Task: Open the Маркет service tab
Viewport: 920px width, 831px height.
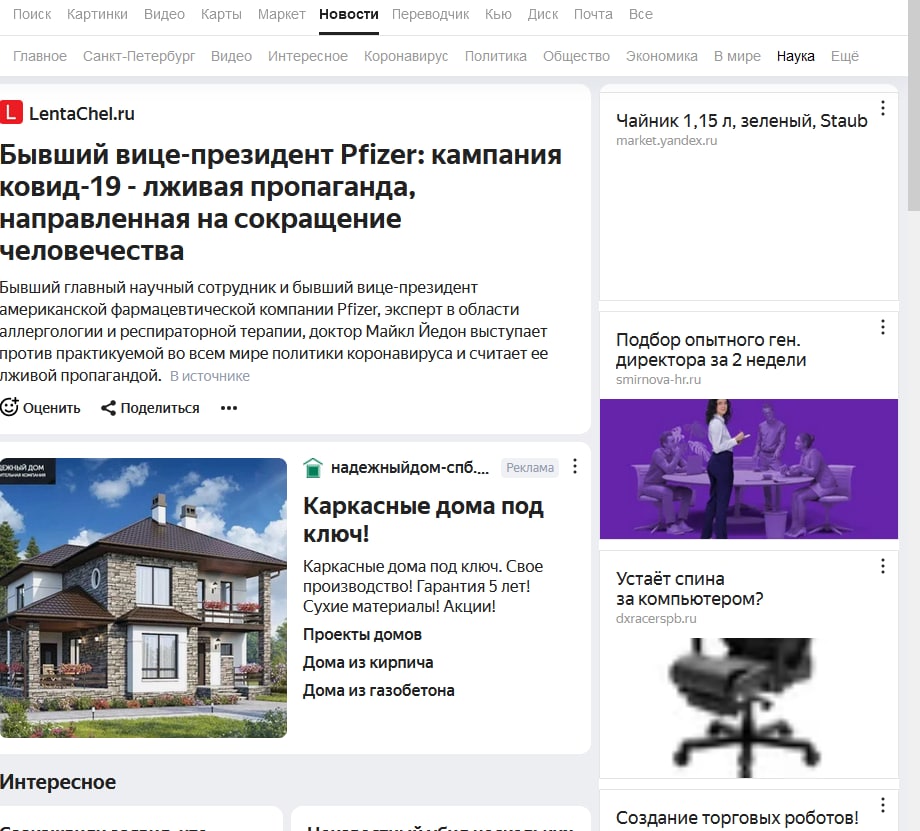Action: click(282, 14)
